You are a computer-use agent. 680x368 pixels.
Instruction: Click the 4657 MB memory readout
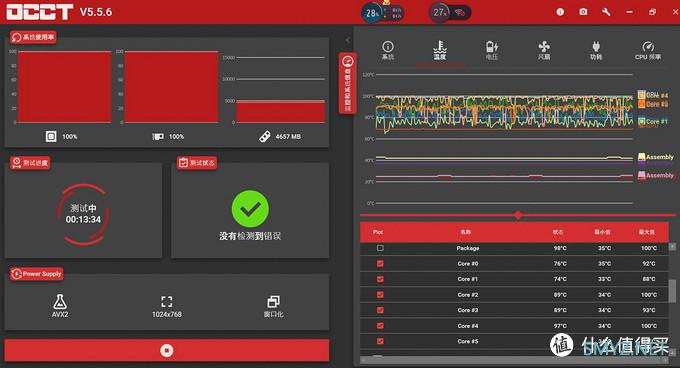[288, 137]
